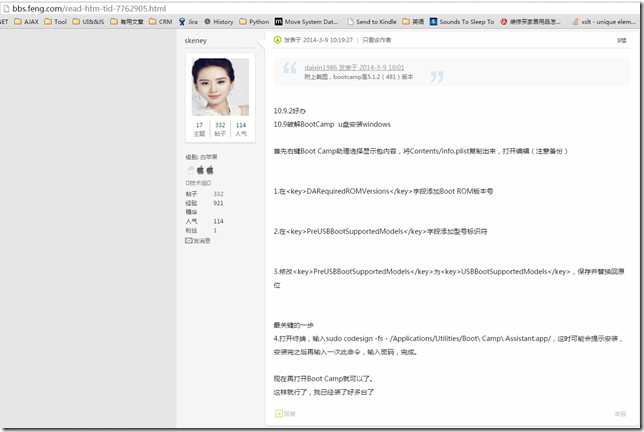Open the Jira bookmark
The width and height of the screenshot is (644, 432).
tap(188, 21)
